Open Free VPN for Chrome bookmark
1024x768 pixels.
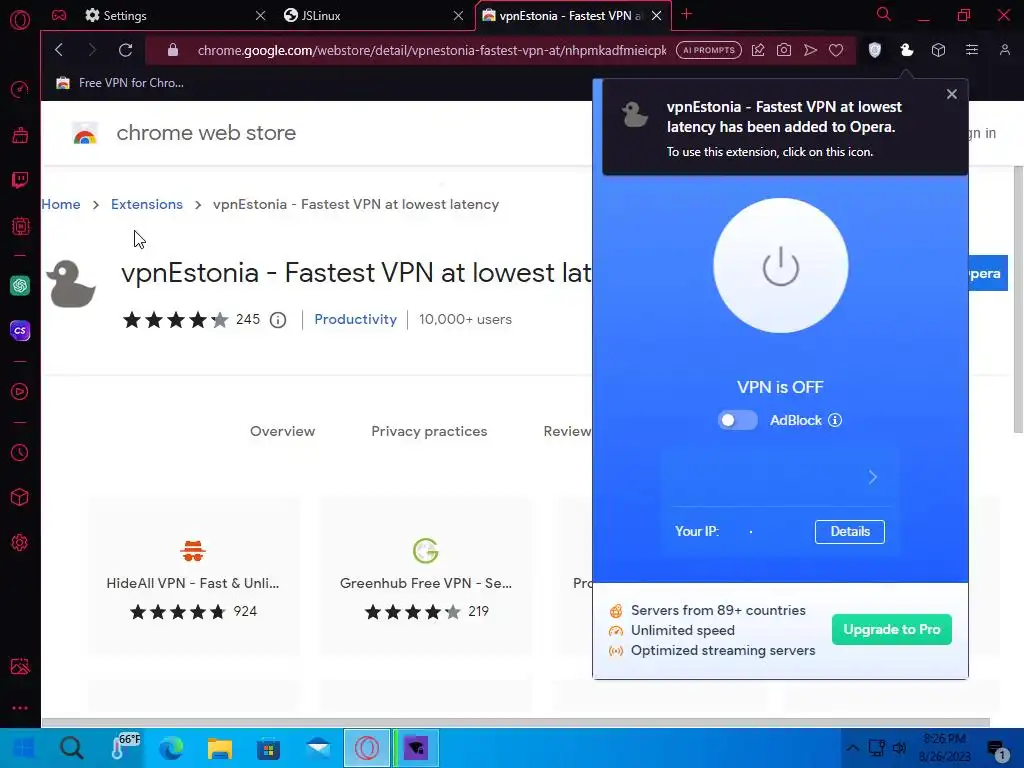click(x=120, y=83)
